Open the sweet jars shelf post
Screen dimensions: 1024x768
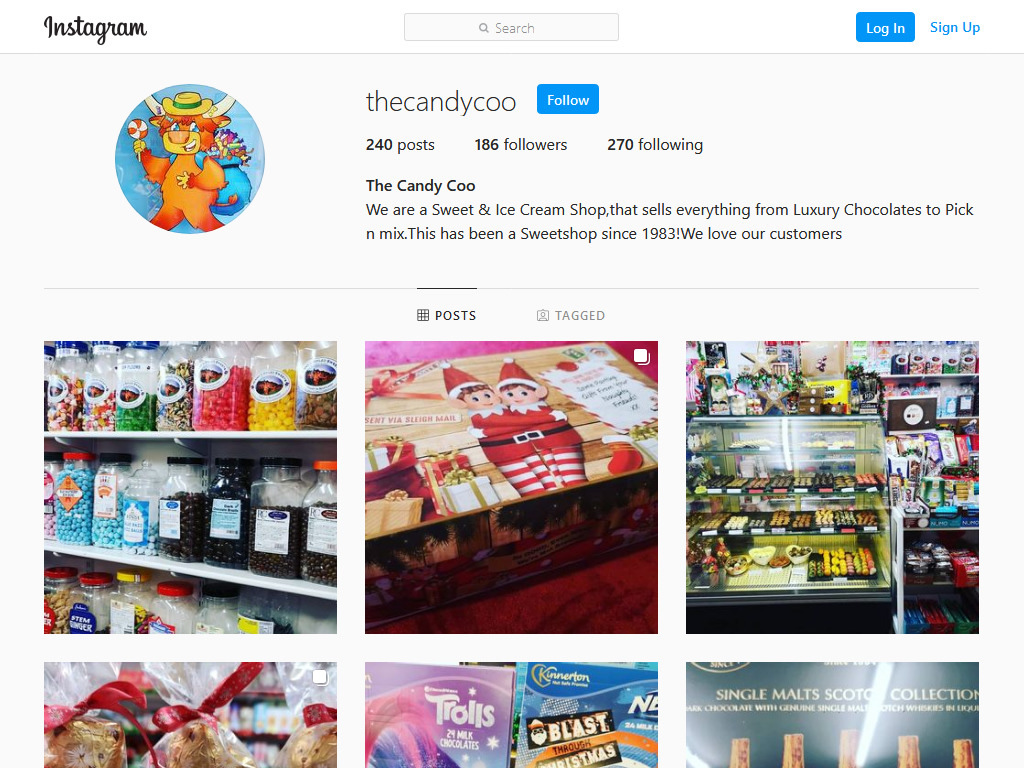coord(190,487)
